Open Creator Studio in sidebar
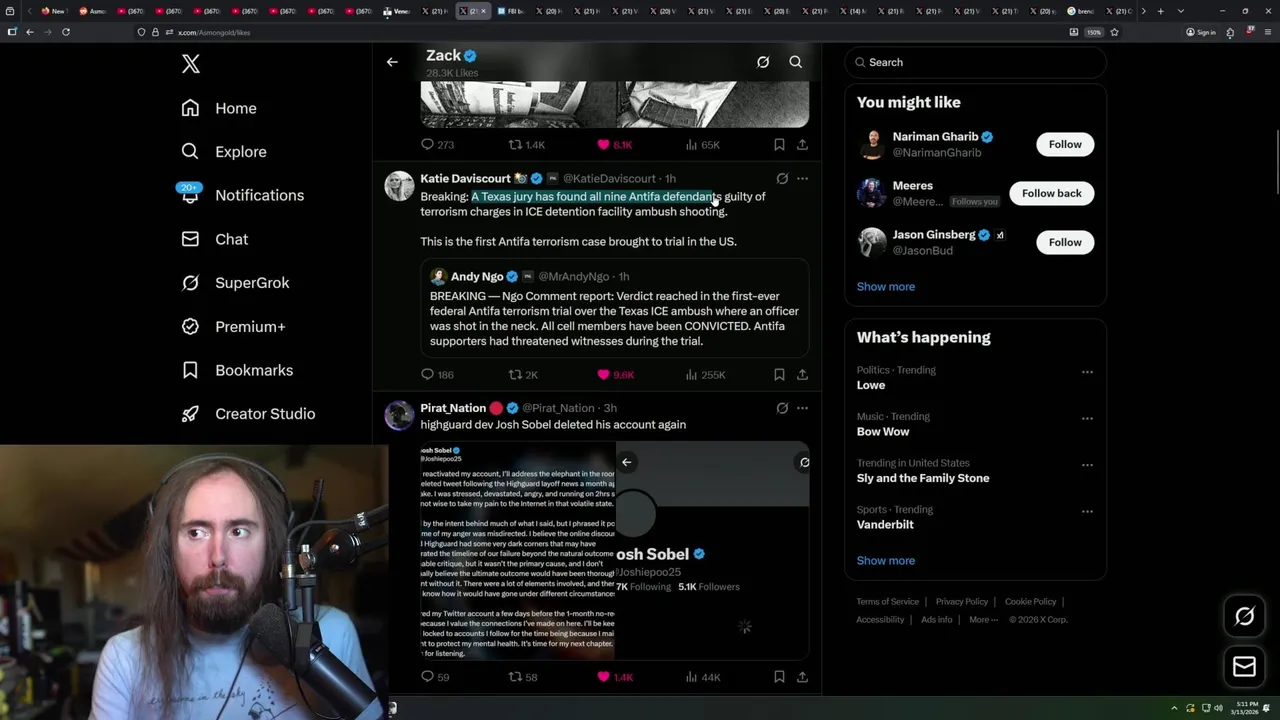The width and height of the screenshot is (1280, 720). coord(249,414)
